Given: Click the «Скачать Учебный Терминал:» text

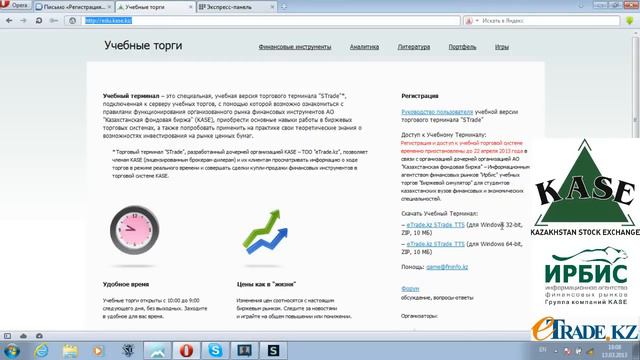Looking at the screenshot, I should click(439, 213).
